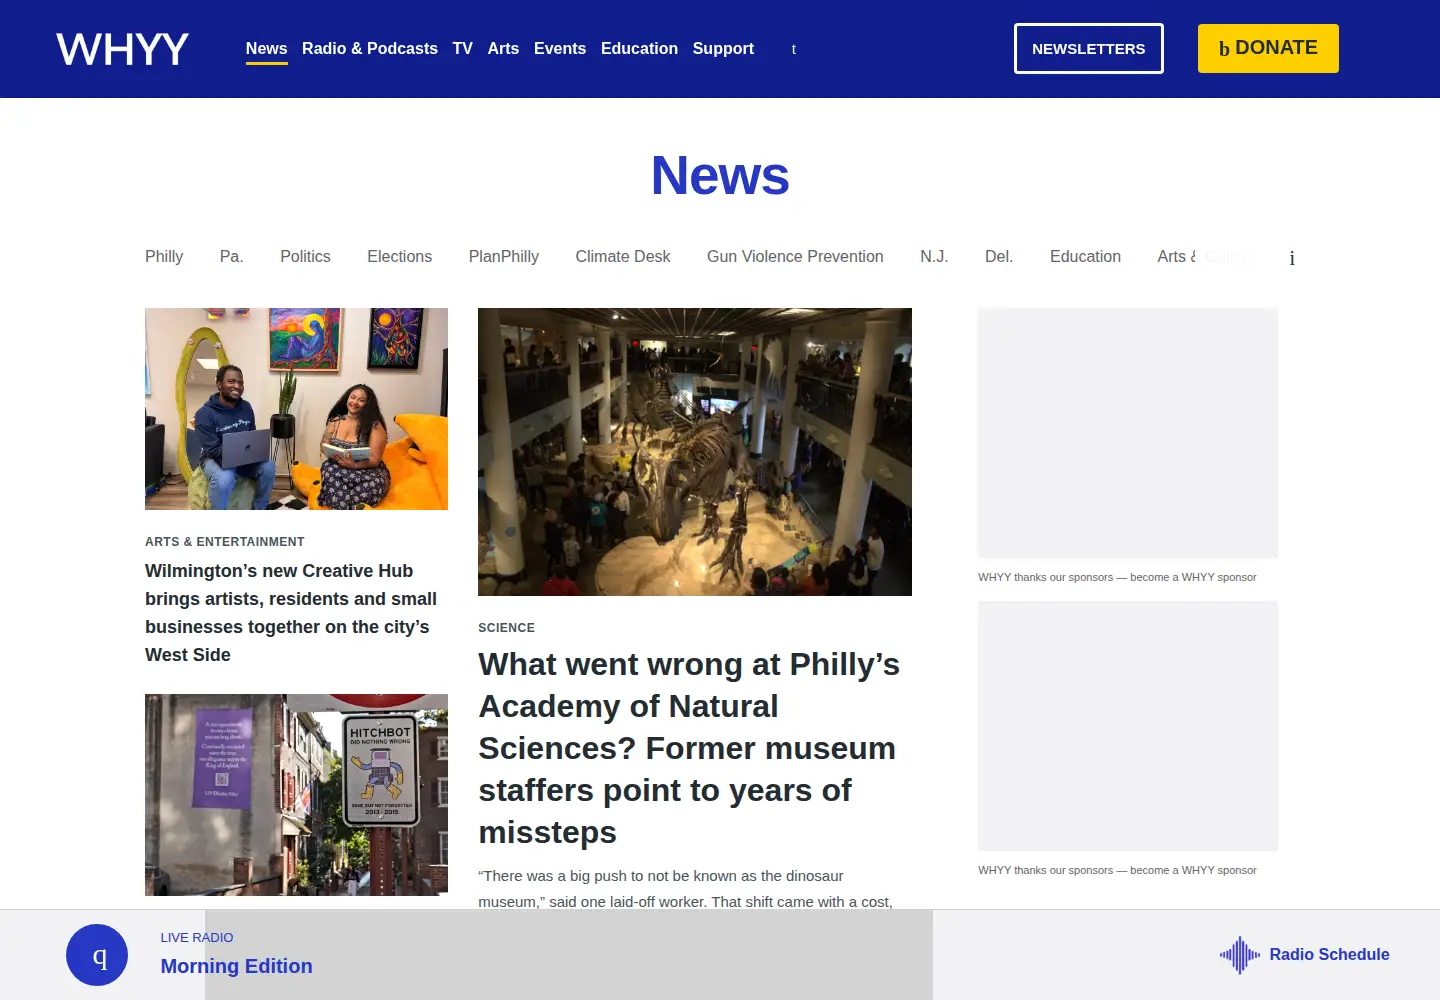Open Education in category row
The height and width of the screenshot is (1000, 1440).
click(1085, 257)
